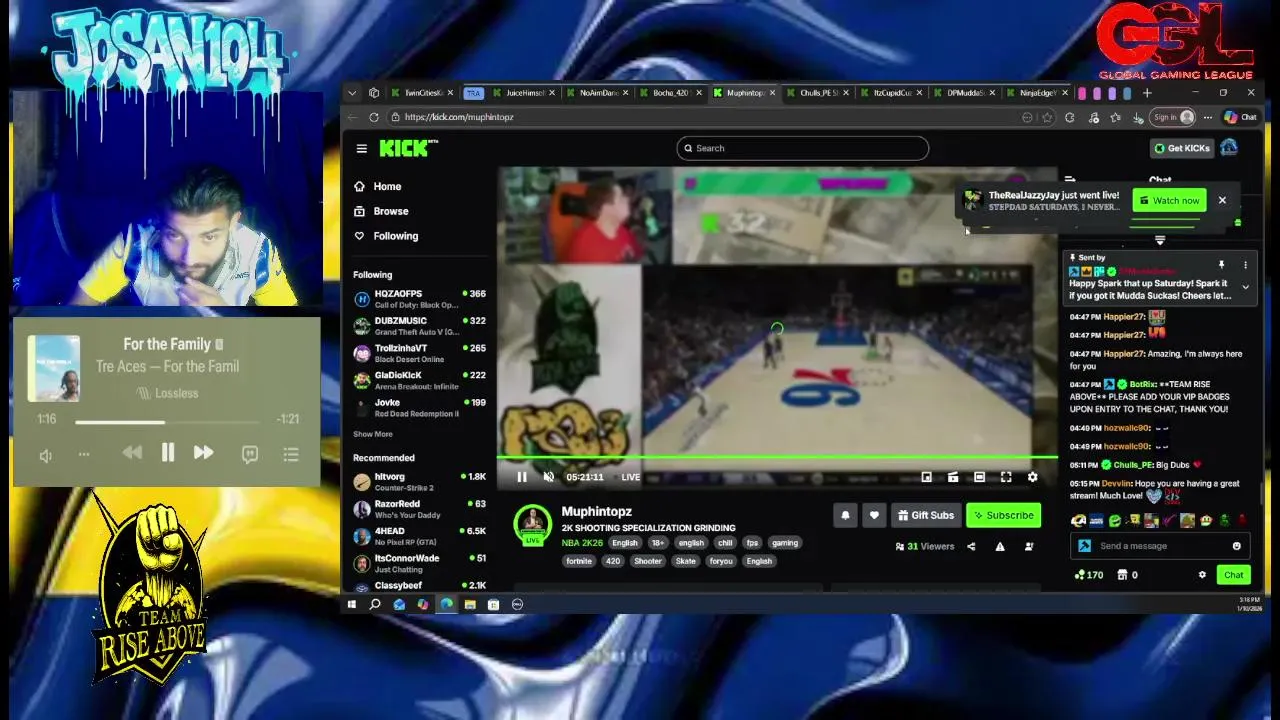The width and height of the screenshot is (1280, 720).
Task: Focus the Send a message chat input
Action: click(x=1159, y=546)
